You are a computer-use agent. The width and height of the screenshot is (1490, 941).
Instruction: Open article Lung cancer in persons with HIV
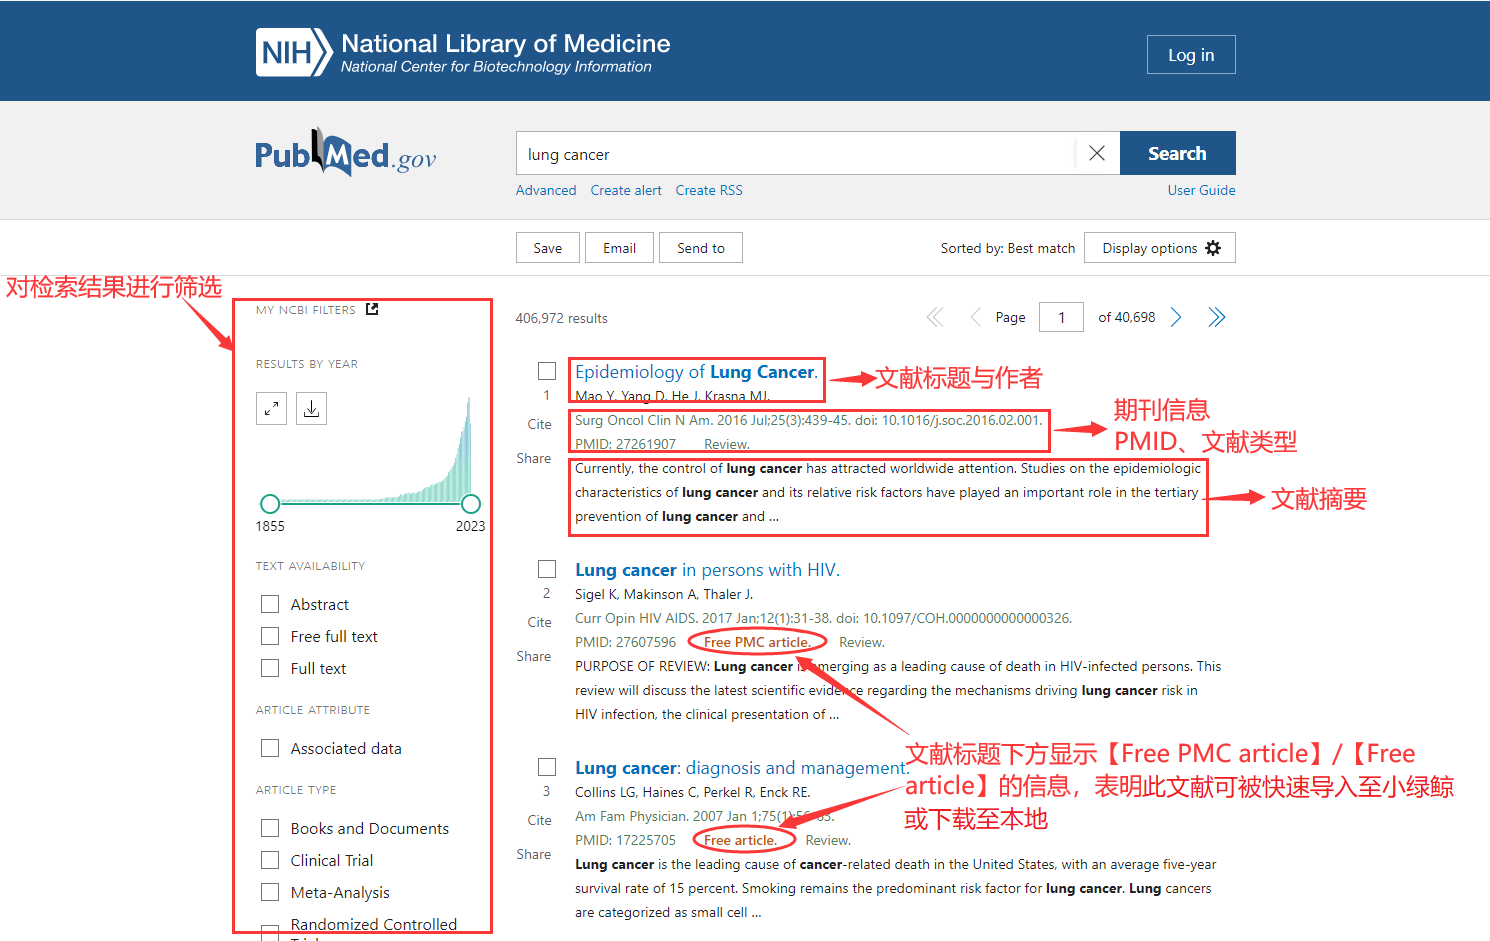(707, 570)
